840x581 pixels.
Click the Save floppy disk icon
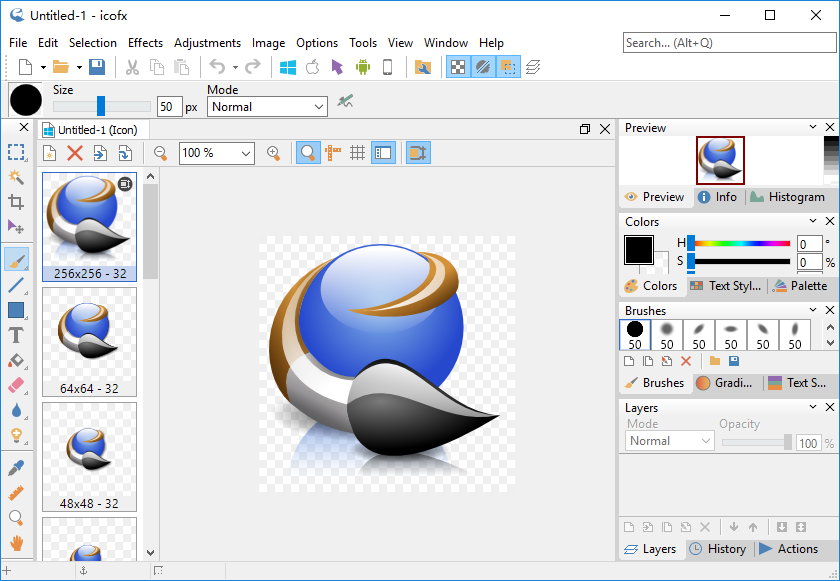[x=97, y=67]
